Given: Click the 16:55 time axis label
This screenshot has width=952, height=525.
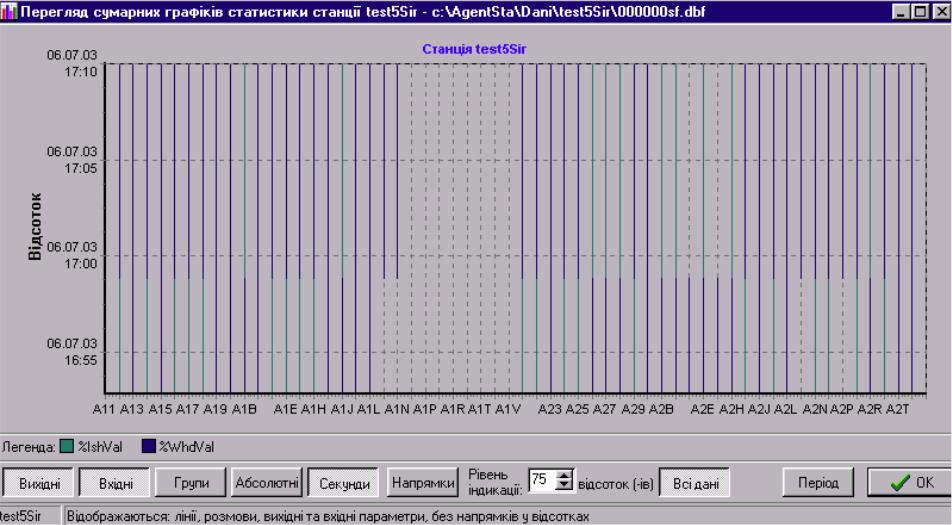Looking at the screenshot, I should coord(81,361).
